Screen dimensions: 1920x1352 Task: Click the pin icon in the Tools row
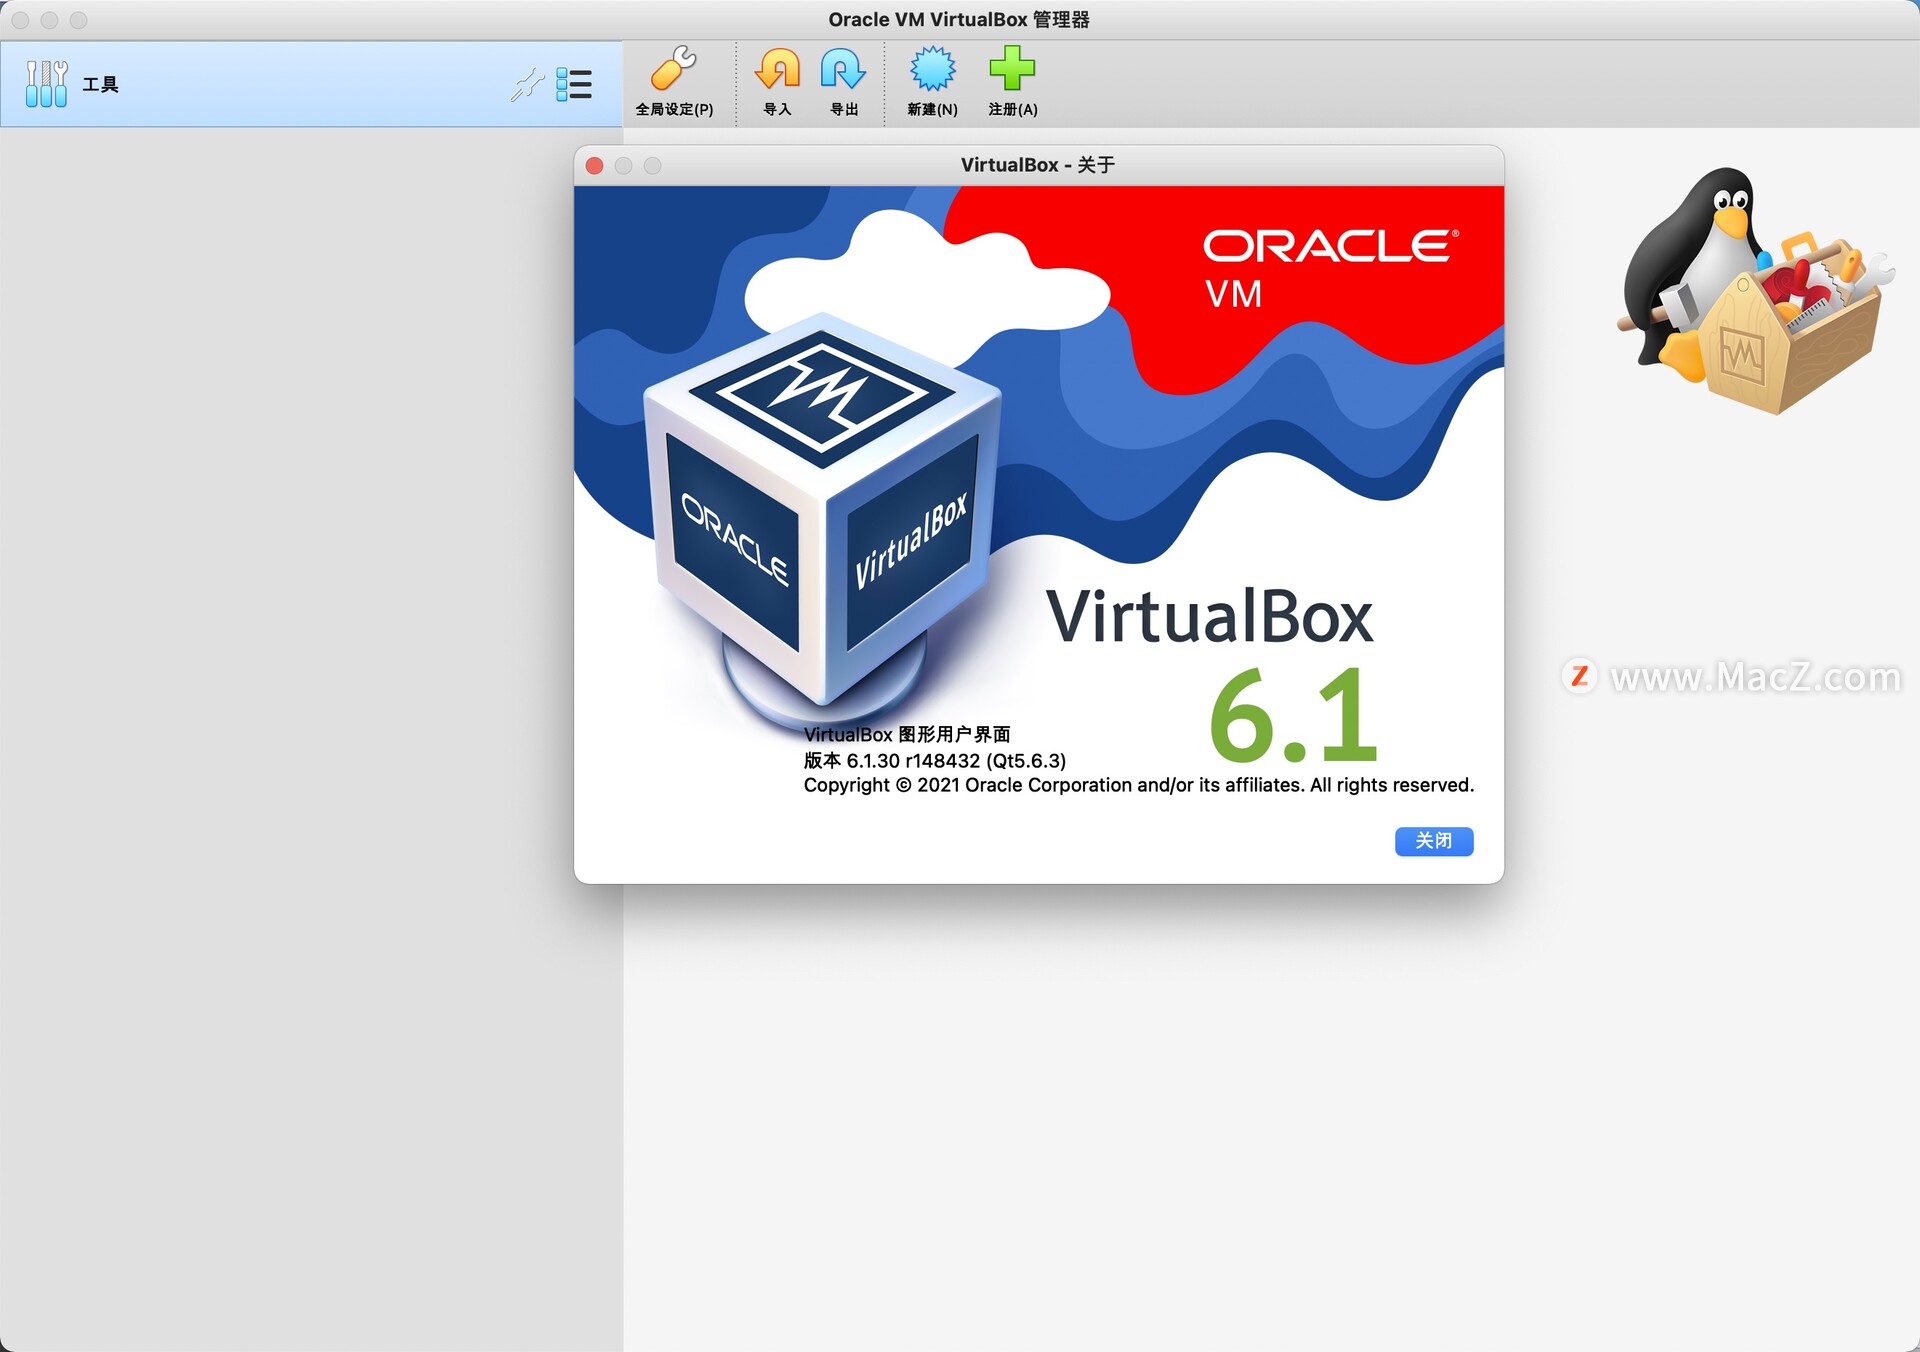pos(527,85)
